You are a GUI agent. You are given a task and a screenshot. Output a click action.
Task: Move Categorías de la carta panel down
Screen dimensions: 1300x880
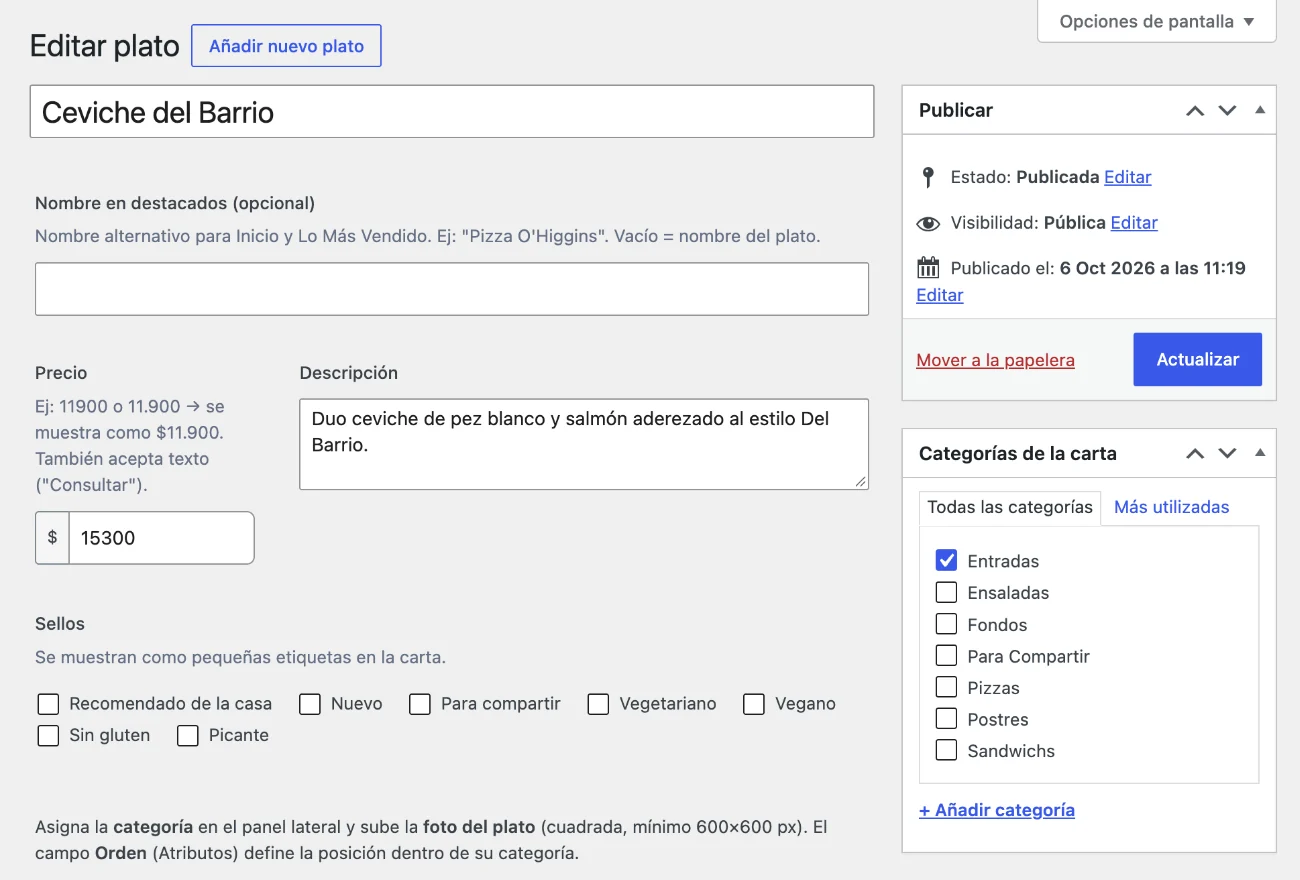tap(1227, 454)
